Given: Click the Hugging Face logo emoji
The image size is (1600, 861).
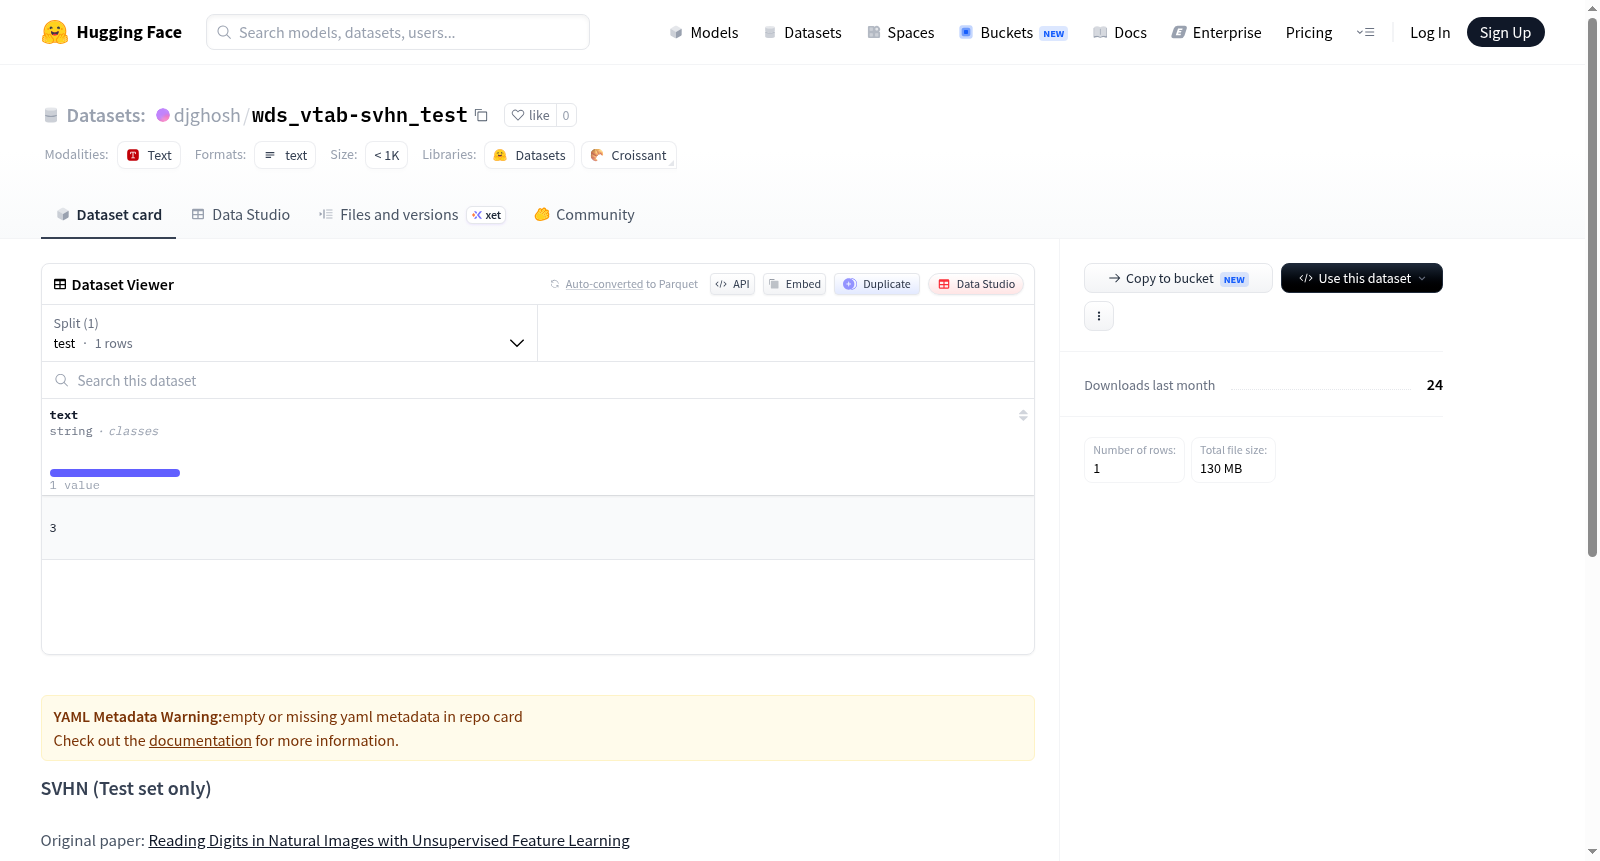Looking at the screenshot, I should point(55,32).
